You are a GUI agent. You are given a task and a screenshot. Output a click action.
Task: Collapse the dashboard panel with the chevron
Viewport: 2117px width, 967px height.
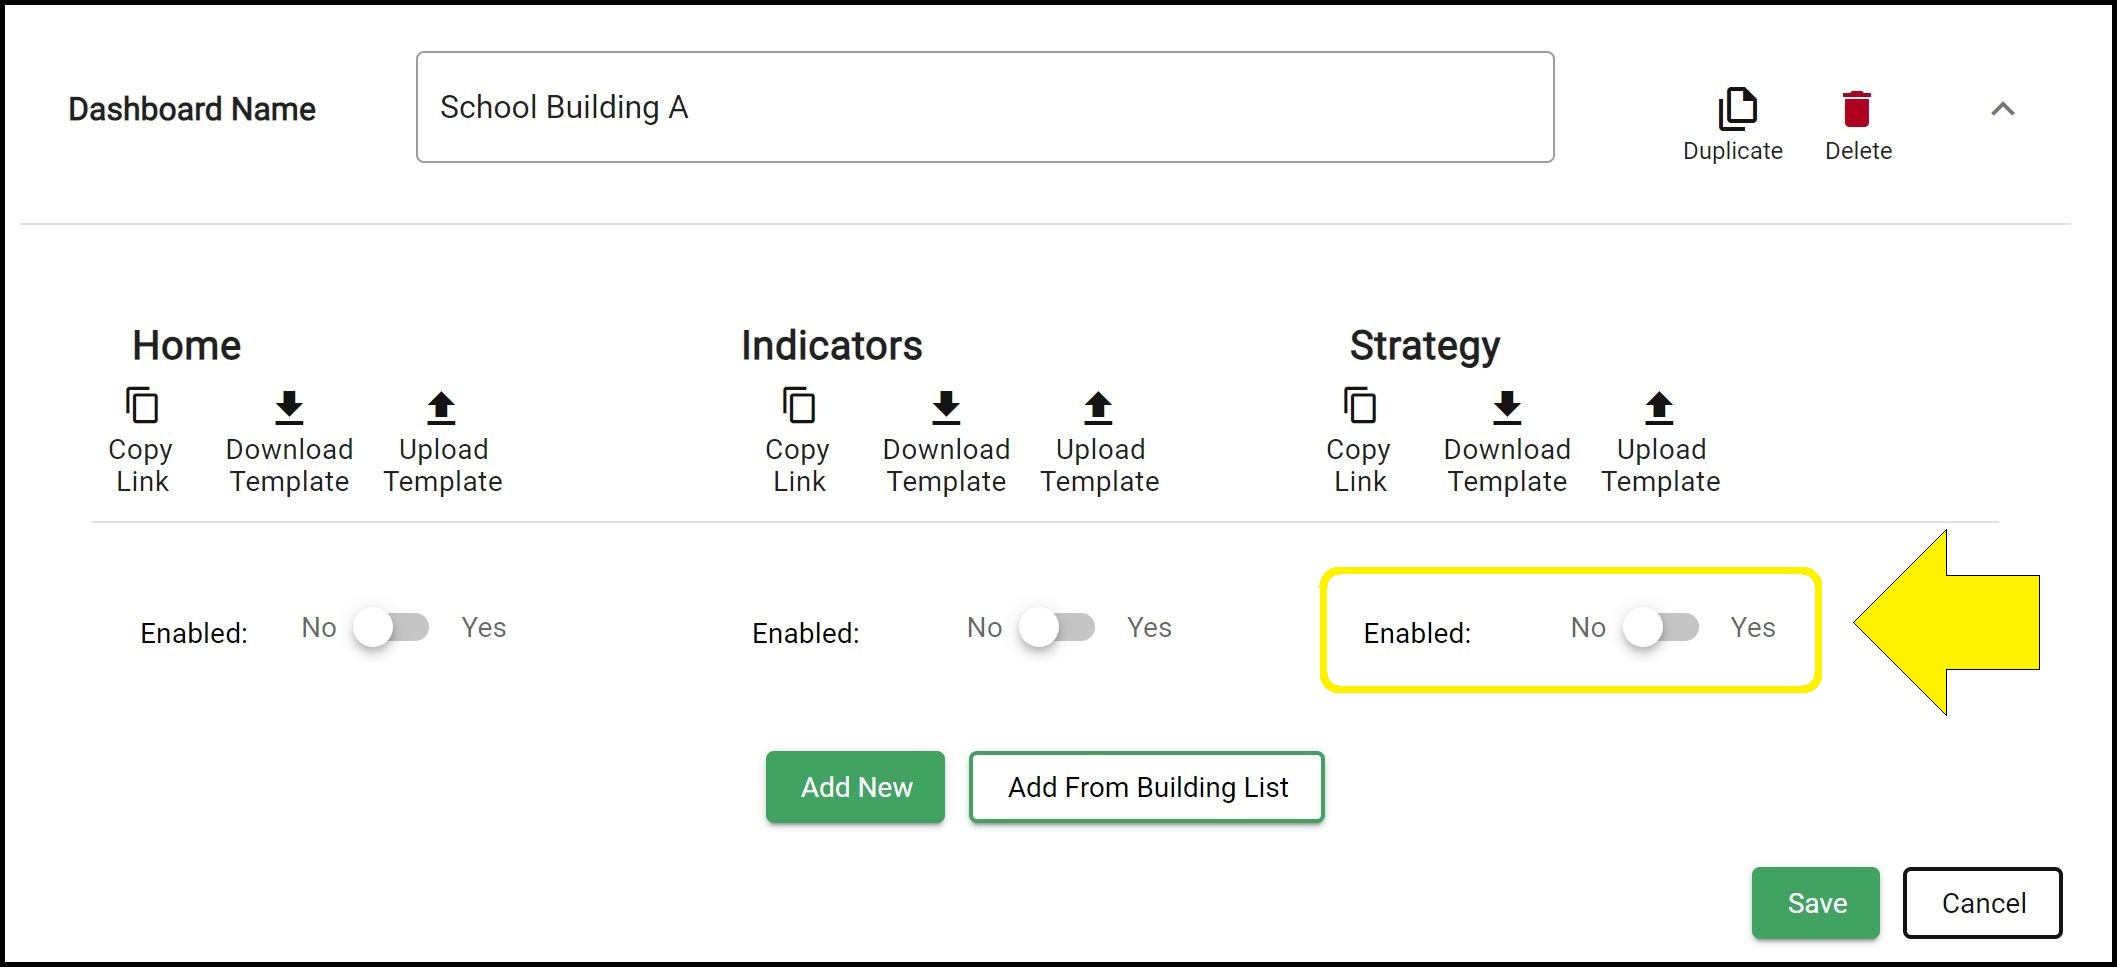click(2003, 110)
